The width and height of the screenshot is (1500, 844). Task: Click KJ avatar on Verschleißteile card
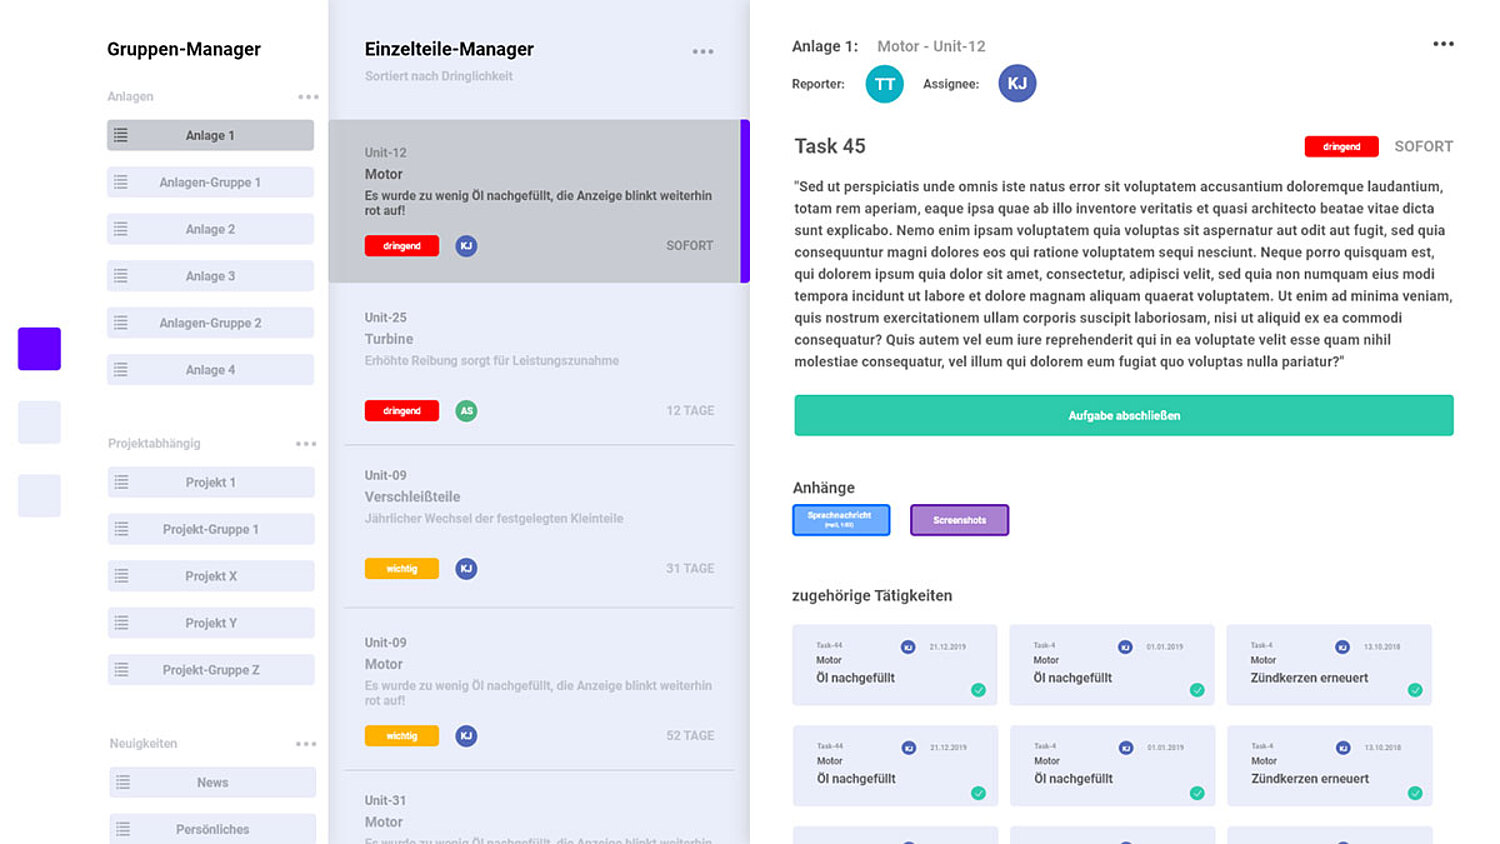pyautogui.click(x=466, y=569)
